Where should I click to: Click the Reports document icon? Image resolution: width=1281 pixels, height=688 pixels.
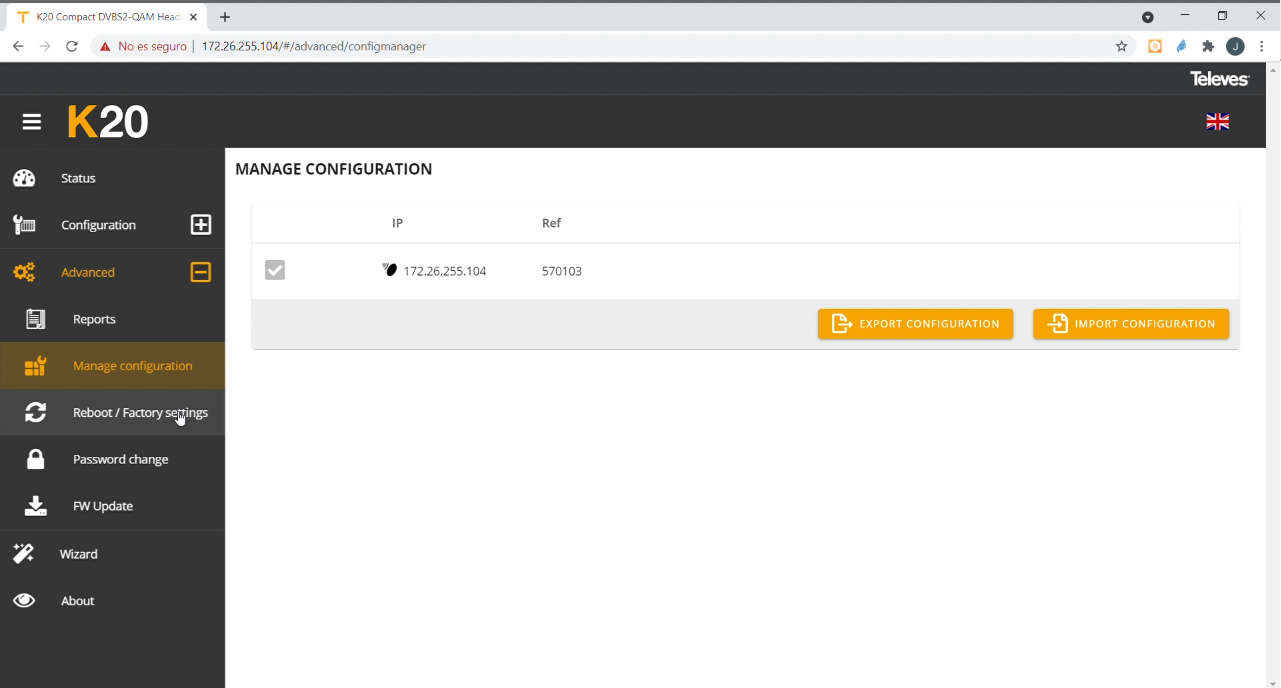(x=36, y=319)
